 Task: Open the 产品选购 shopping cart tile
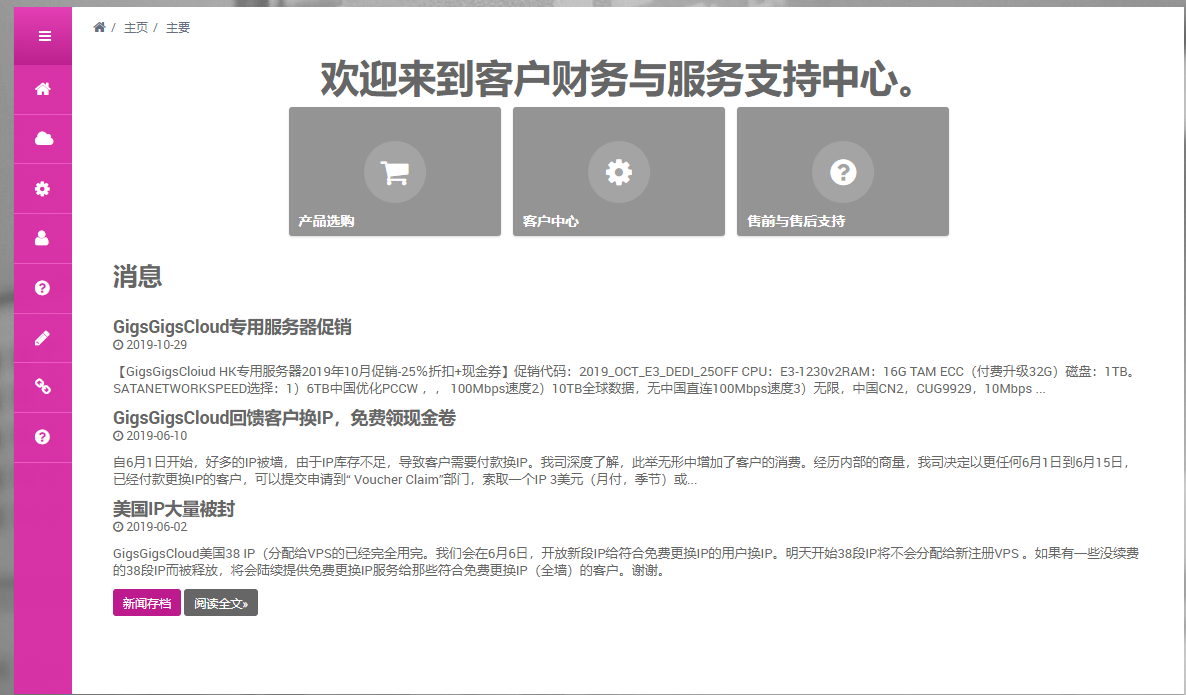394,172
